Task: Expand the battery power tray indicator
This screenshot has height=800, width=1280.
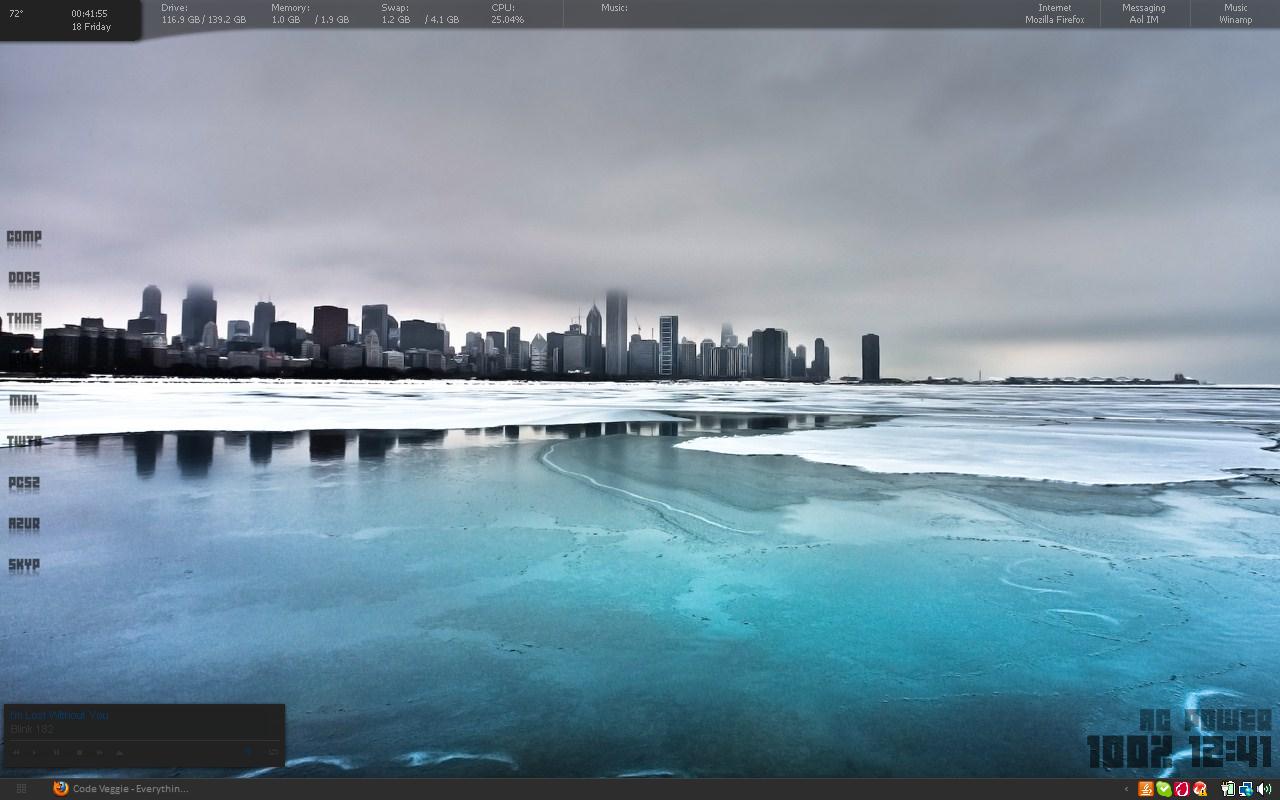Action: point(1228,789)
